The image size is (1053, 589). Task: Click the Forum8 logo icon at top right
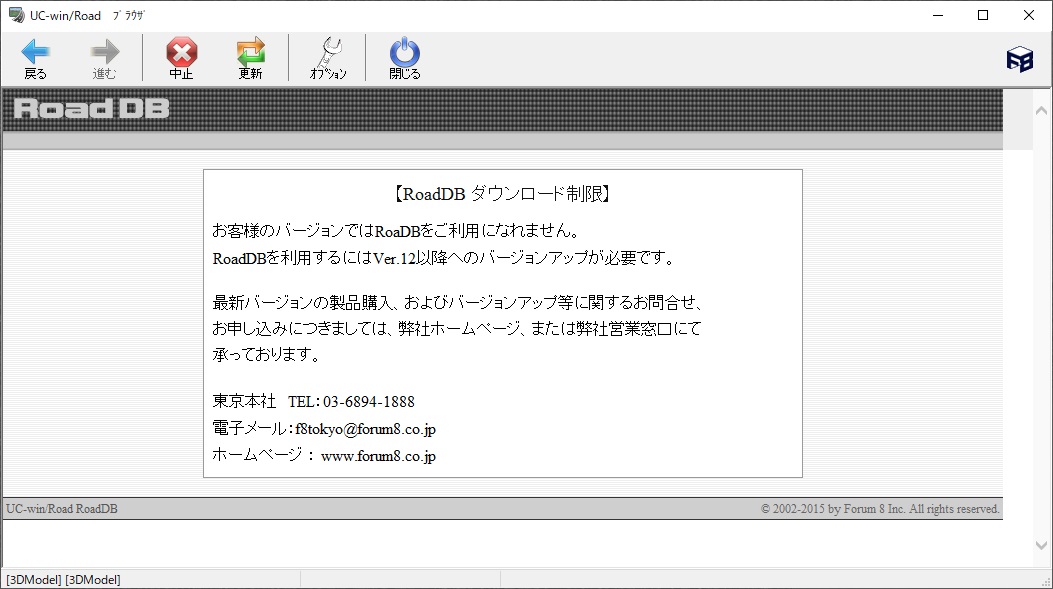[1019, 59]
